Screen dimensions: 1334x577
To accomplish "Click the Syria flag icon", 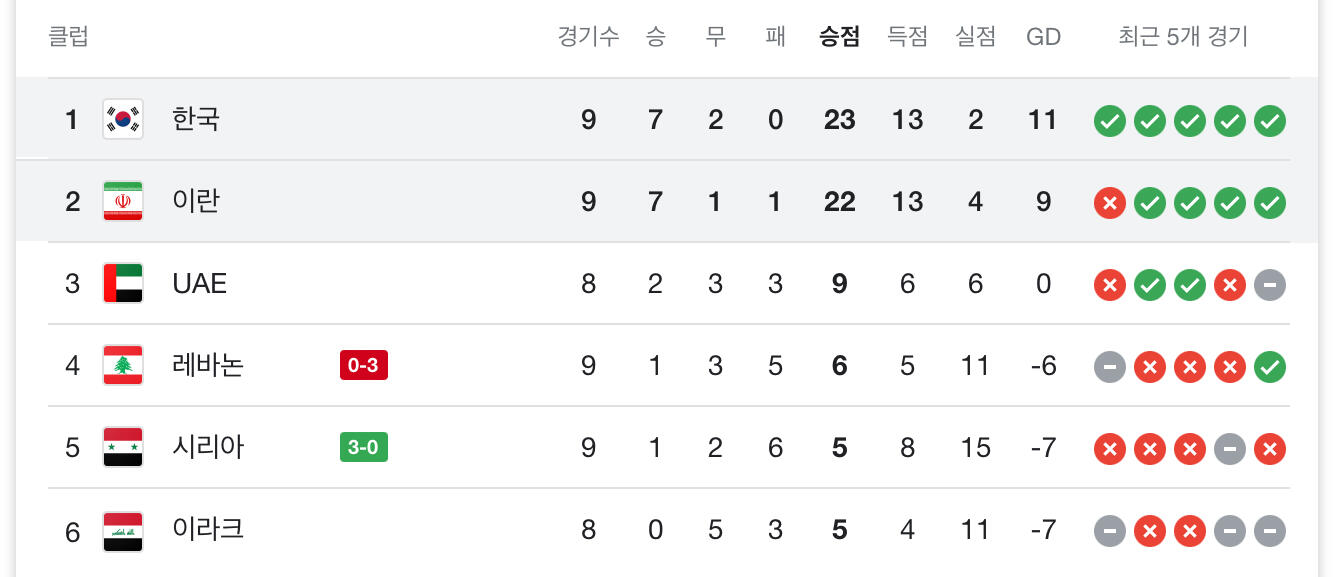I will tap(123, 448).
